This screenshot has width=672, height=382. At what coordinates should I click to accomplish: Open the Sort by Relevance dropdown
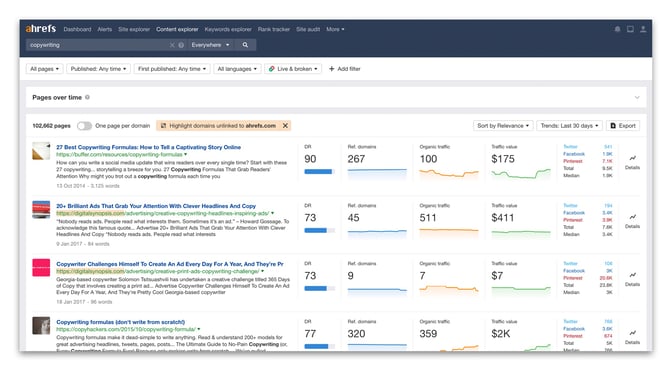click(x=503, y=126)
